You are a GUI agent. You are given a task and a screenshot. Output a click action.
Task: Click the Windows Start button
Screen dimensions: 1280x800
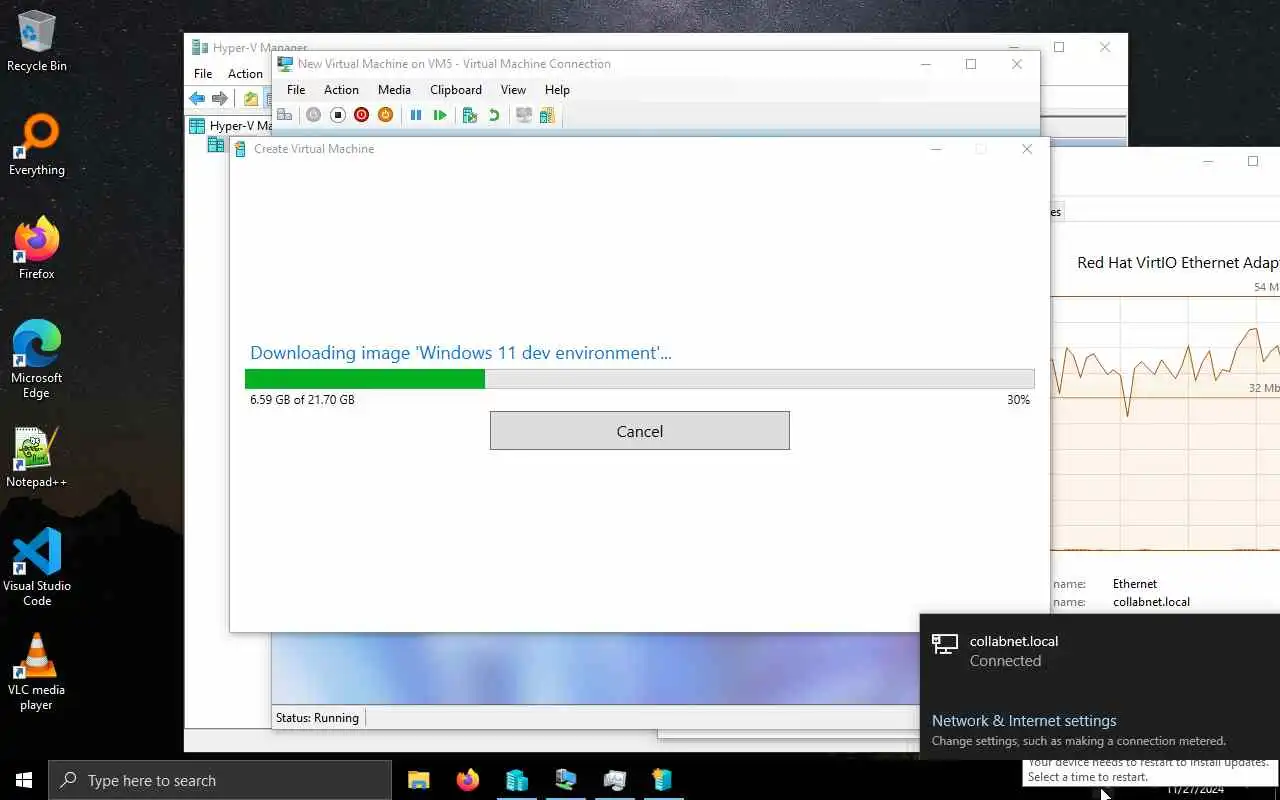(24, 780)
